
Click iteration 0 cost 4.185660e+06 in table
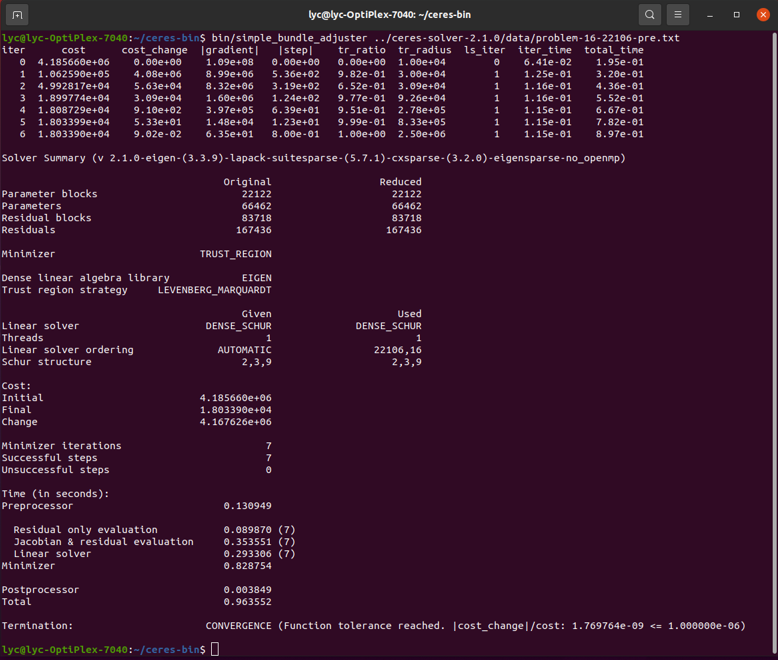pos(73,62)
